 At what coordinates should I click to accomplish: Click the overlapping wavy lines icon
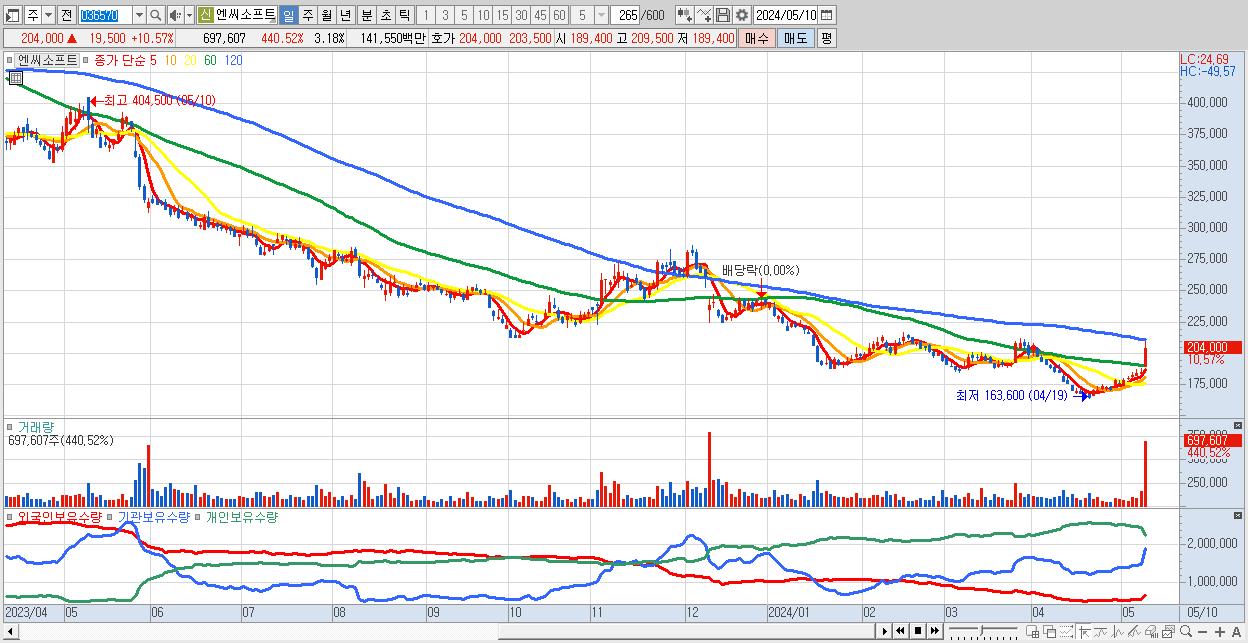click(1101, 632)
